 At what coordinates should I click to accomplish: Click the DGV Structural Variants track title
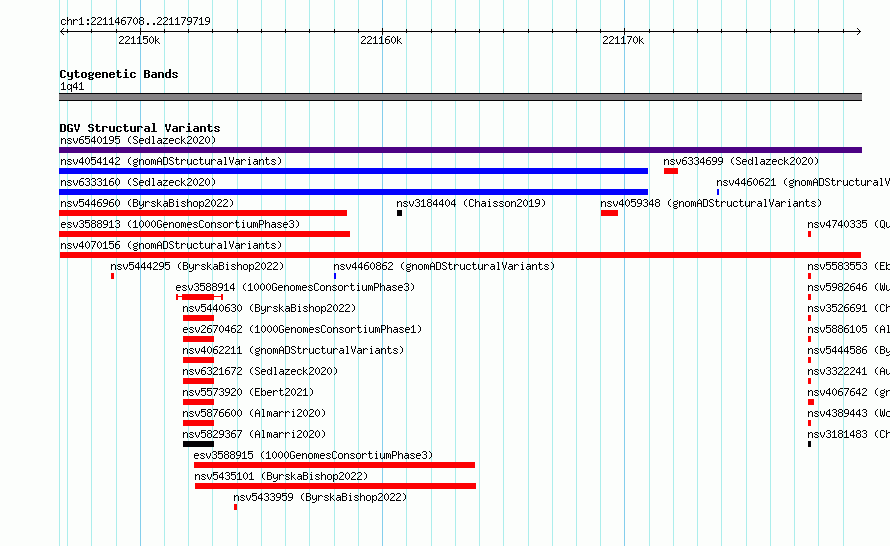140,128
